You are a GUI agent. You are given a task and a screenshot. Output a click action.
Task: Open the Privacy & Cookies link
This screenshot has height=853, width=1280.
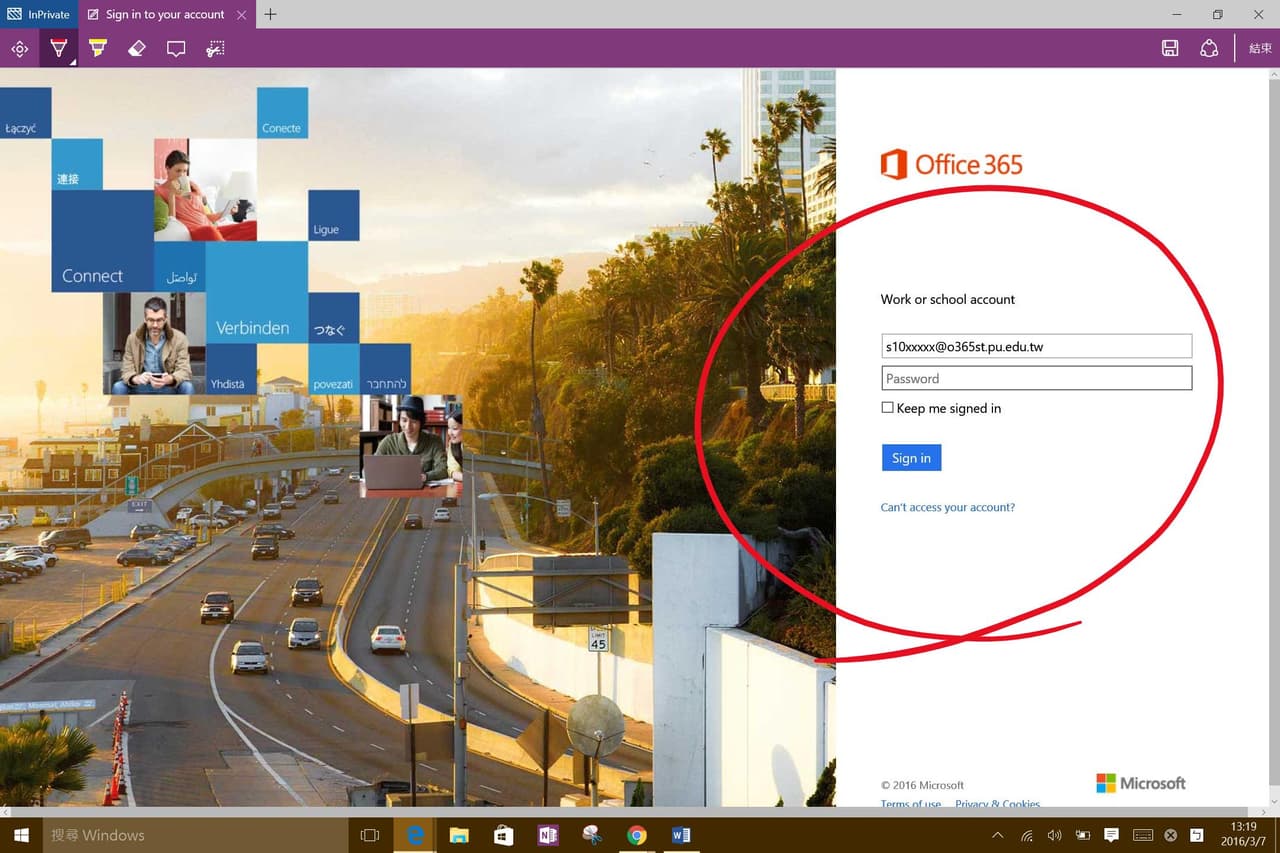[x=998, y=804]
